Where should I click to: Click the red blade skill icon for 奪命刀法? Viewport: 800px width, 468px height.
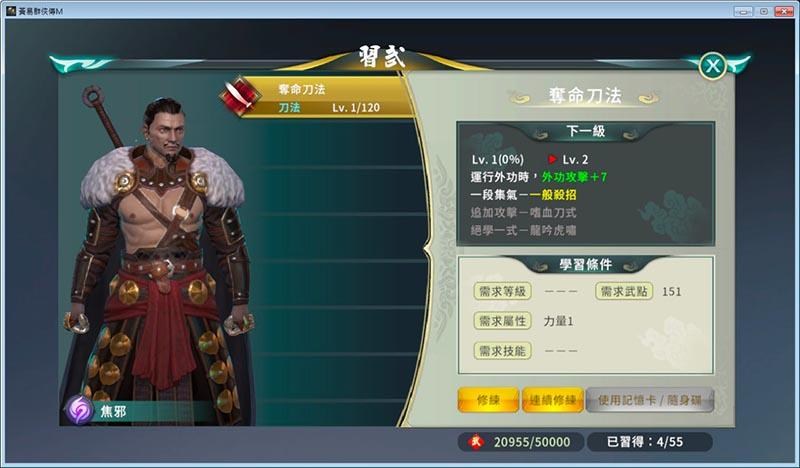239,96
